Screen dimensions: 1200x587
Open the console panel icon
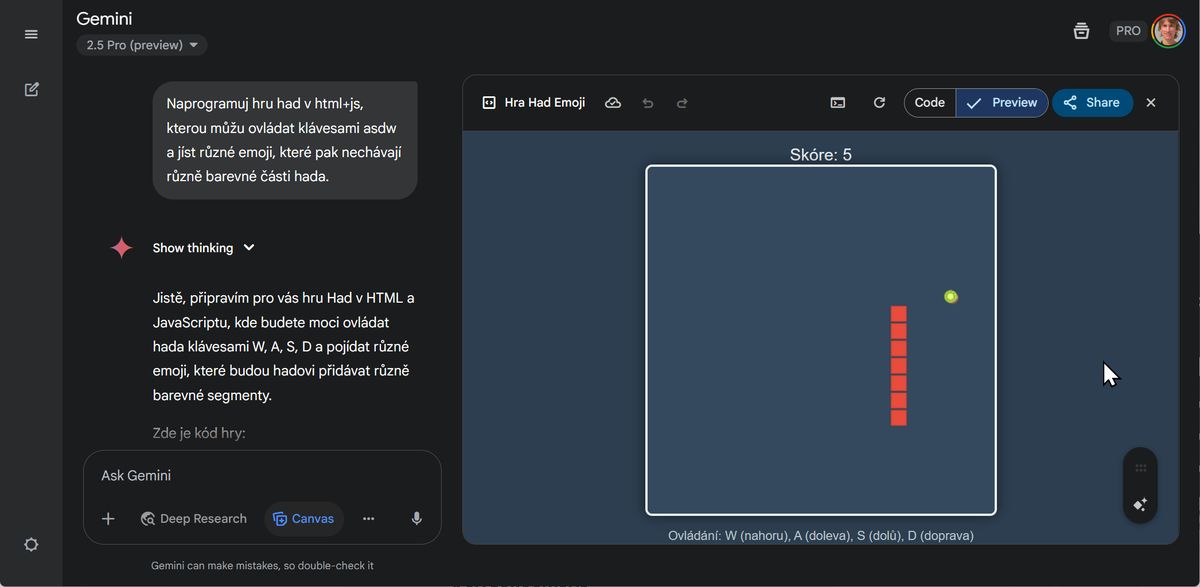[x=838, y=102]
